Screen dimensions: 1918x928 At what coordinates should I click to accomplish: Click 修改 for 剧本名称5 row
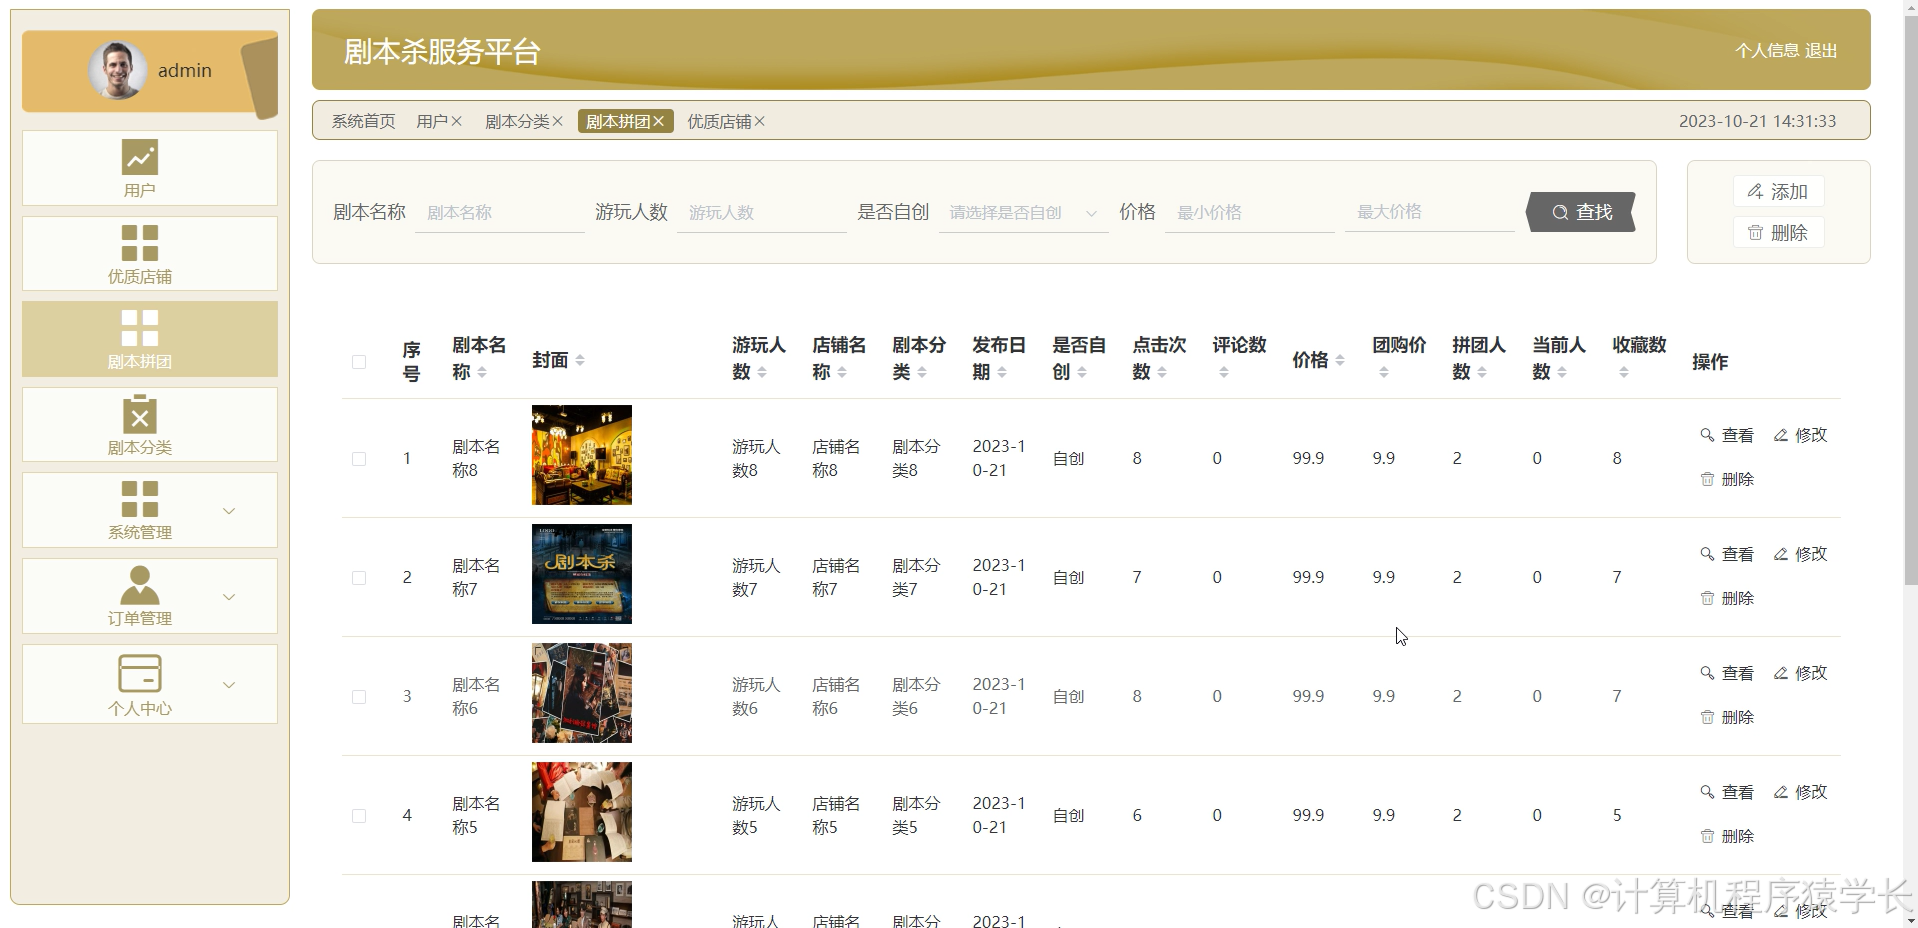1800,792
